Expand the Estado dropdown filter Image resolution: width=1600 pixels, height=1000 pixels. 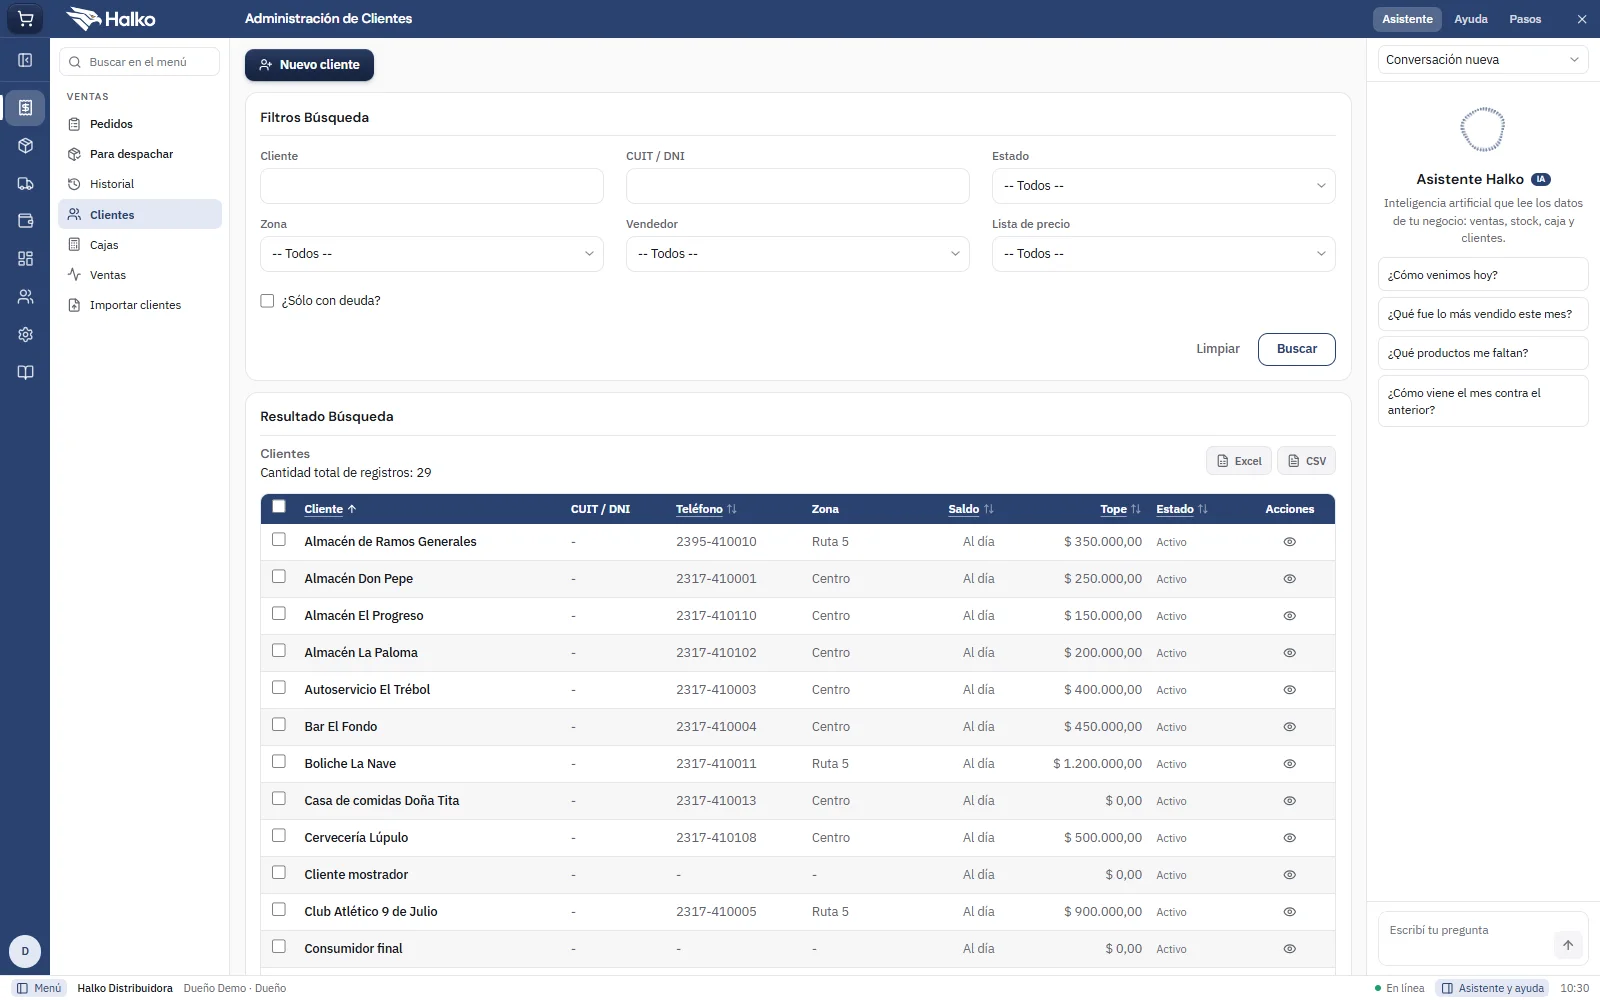point(1163,186)
